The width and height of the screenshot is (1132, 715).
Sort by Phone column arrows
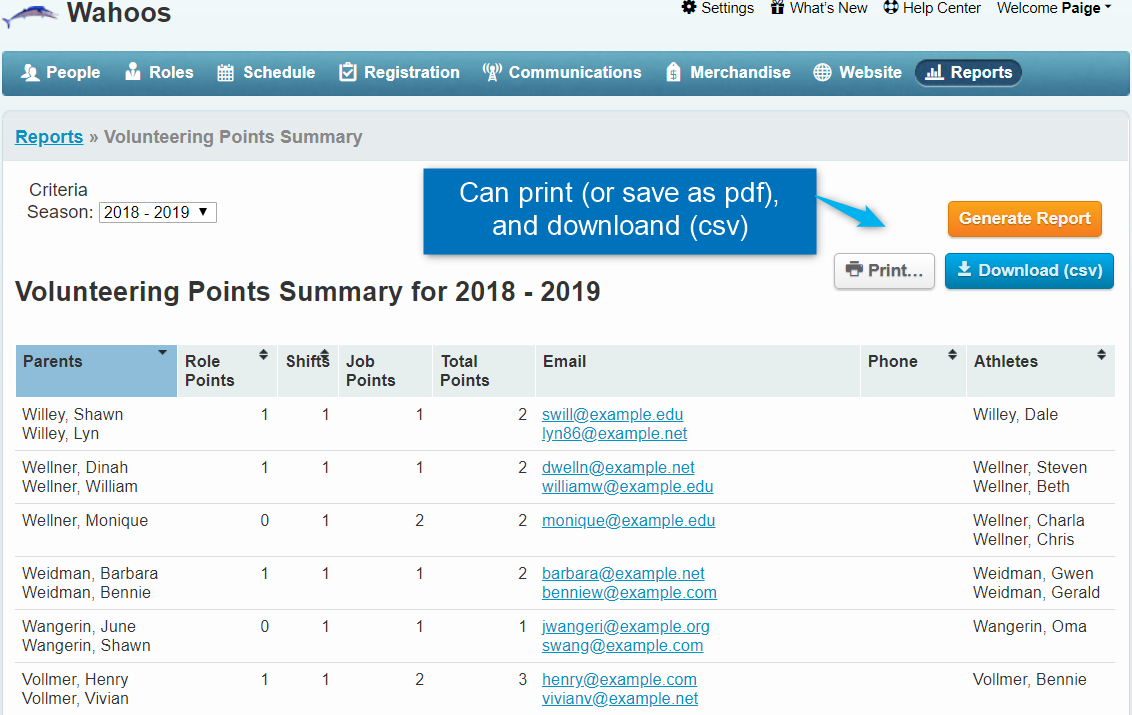tap(952, 355)
